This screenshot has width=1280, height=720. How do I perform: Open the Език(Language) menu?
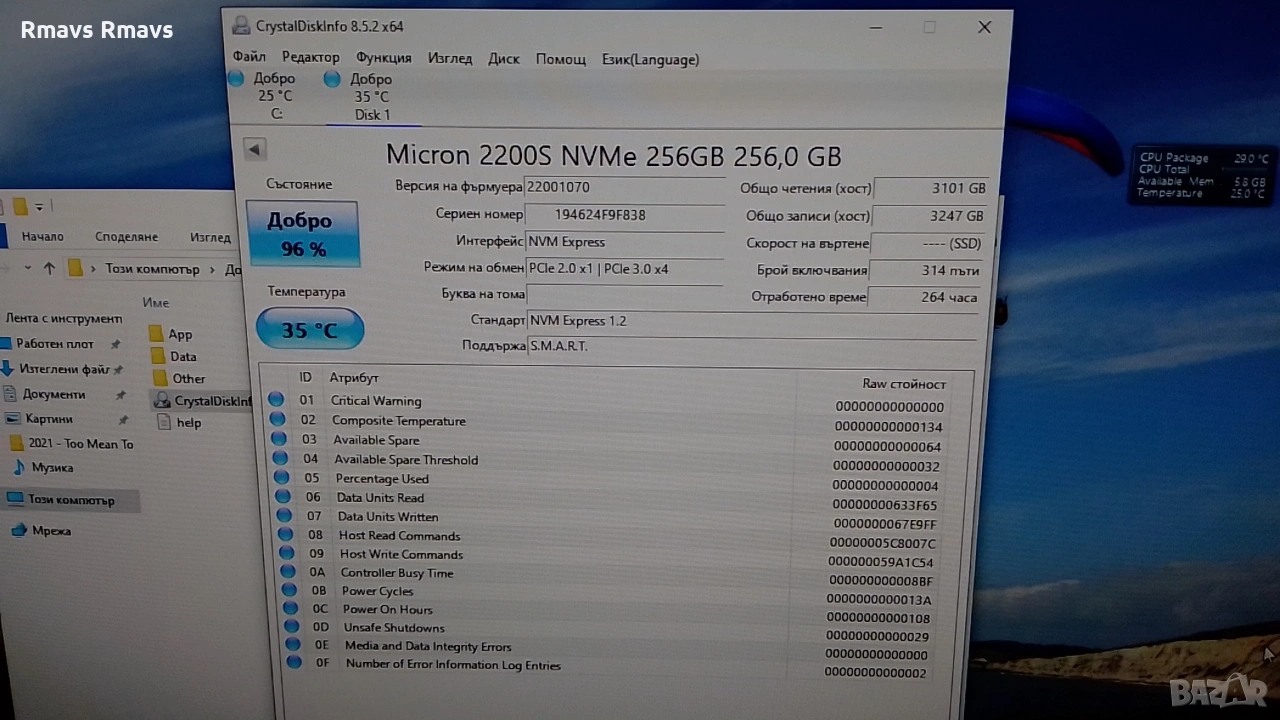tap(650, 59)
